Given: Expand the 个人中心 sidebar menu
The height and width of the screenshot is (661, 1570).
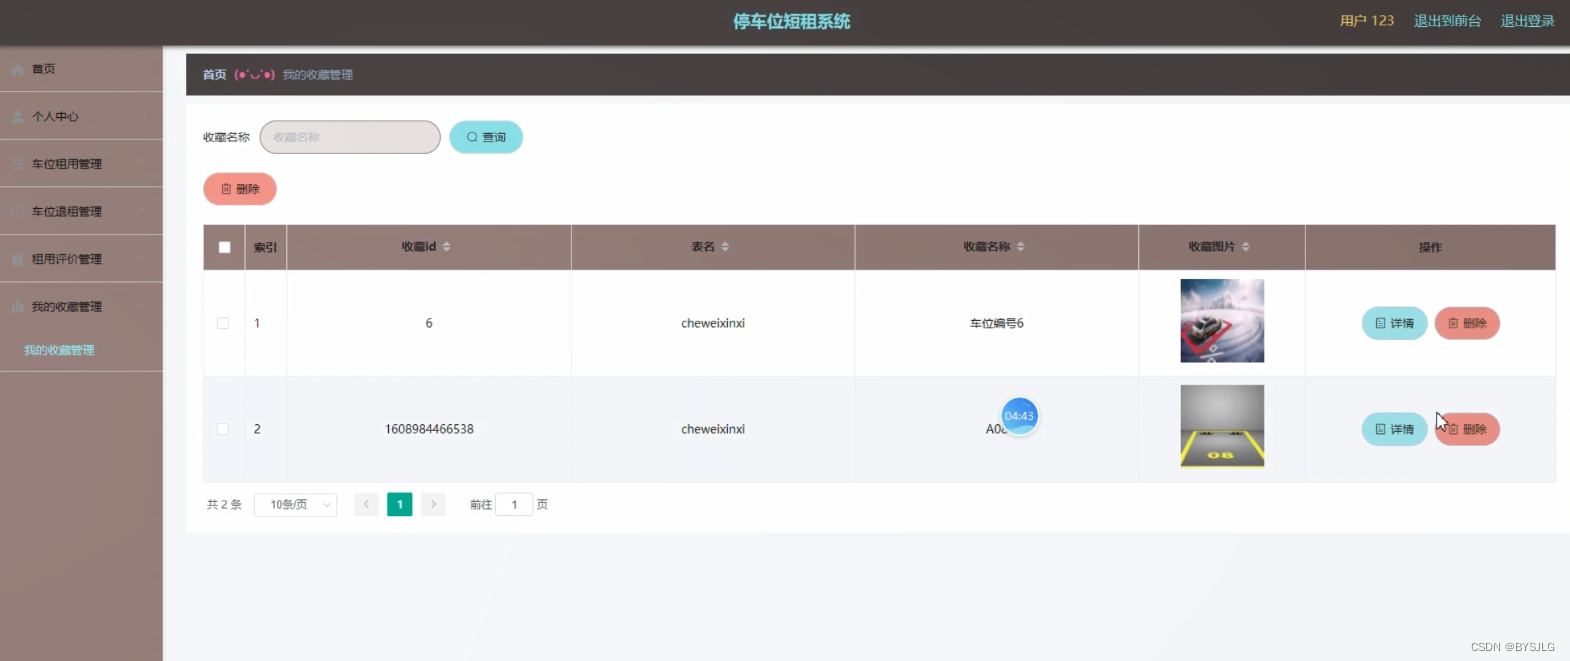Looking at the screenshot, I should (x=142, y=117).
